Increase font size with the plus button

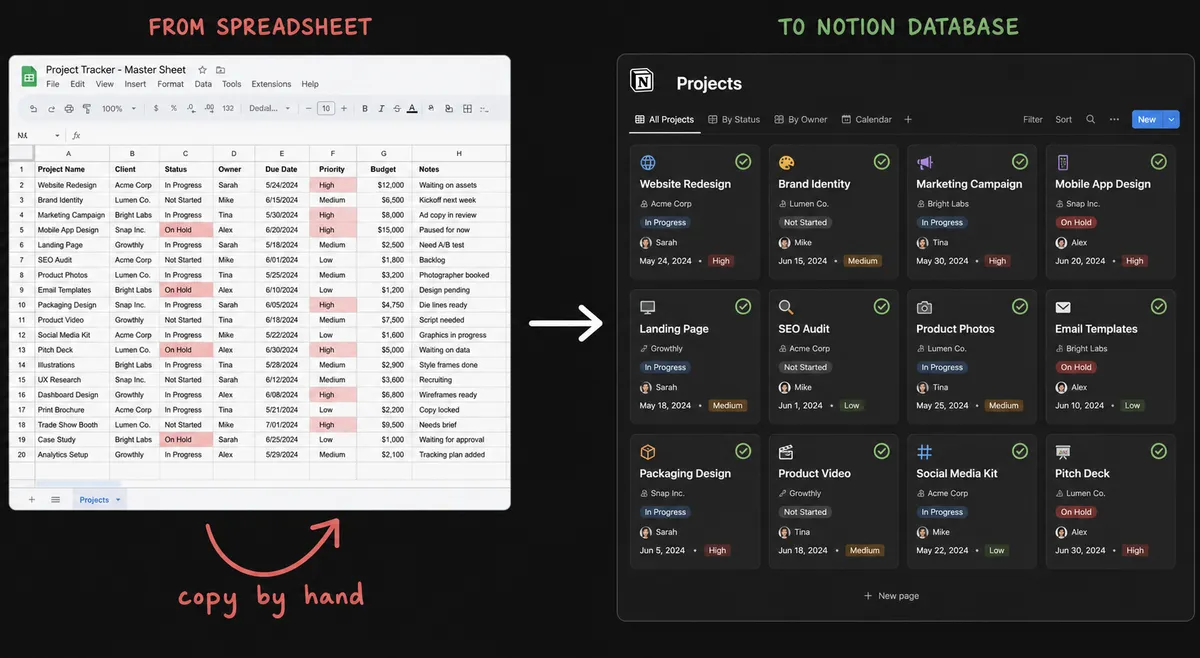tap(344, 108)
